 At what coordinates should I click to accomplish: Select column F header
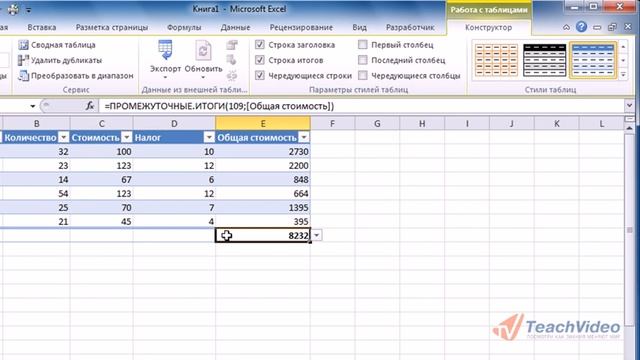(x=332, y=123)
